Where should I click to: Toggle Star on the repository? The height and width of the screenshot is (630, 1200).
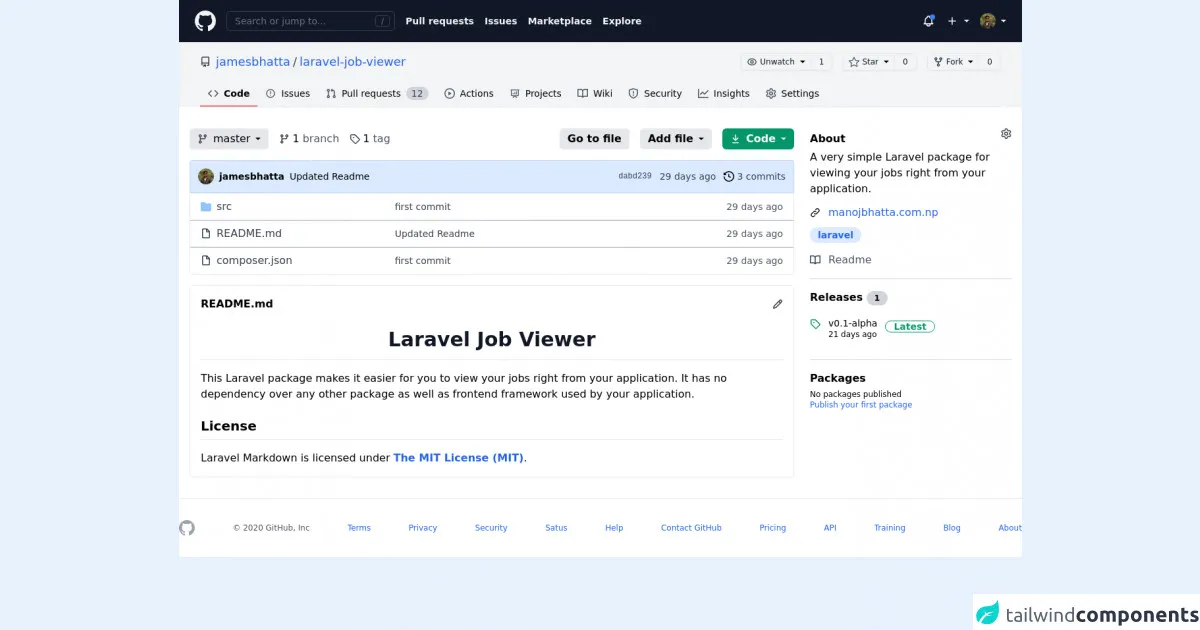click(x=864, y=62)
